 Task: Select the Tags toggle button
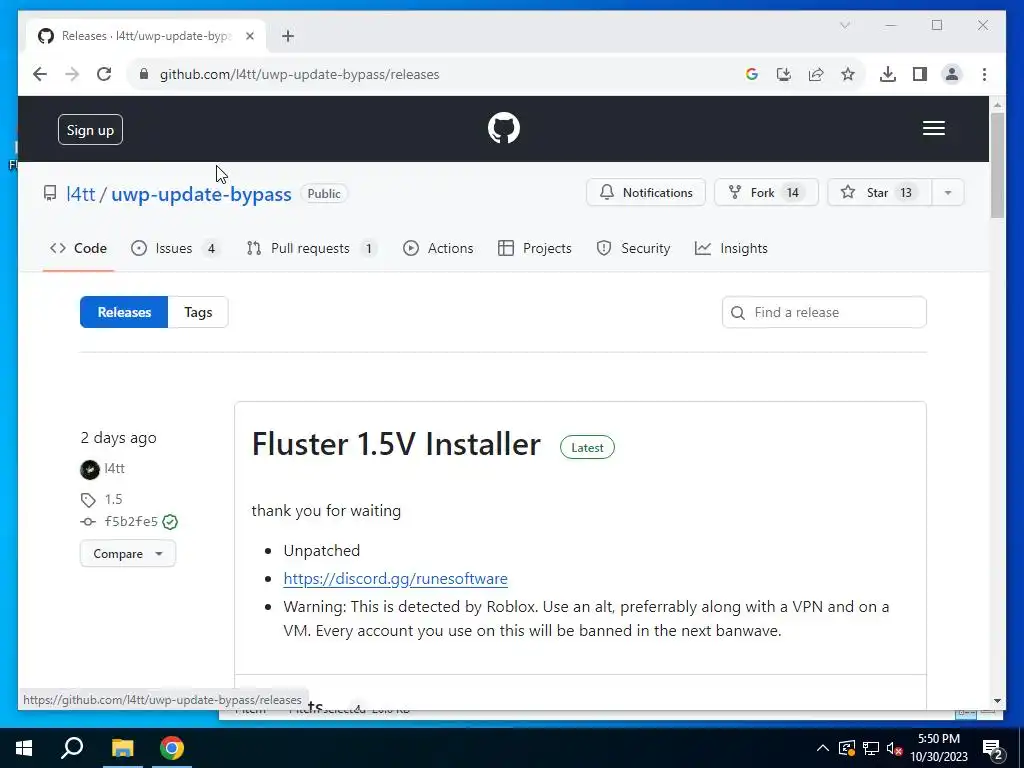(x=198, y=312)
